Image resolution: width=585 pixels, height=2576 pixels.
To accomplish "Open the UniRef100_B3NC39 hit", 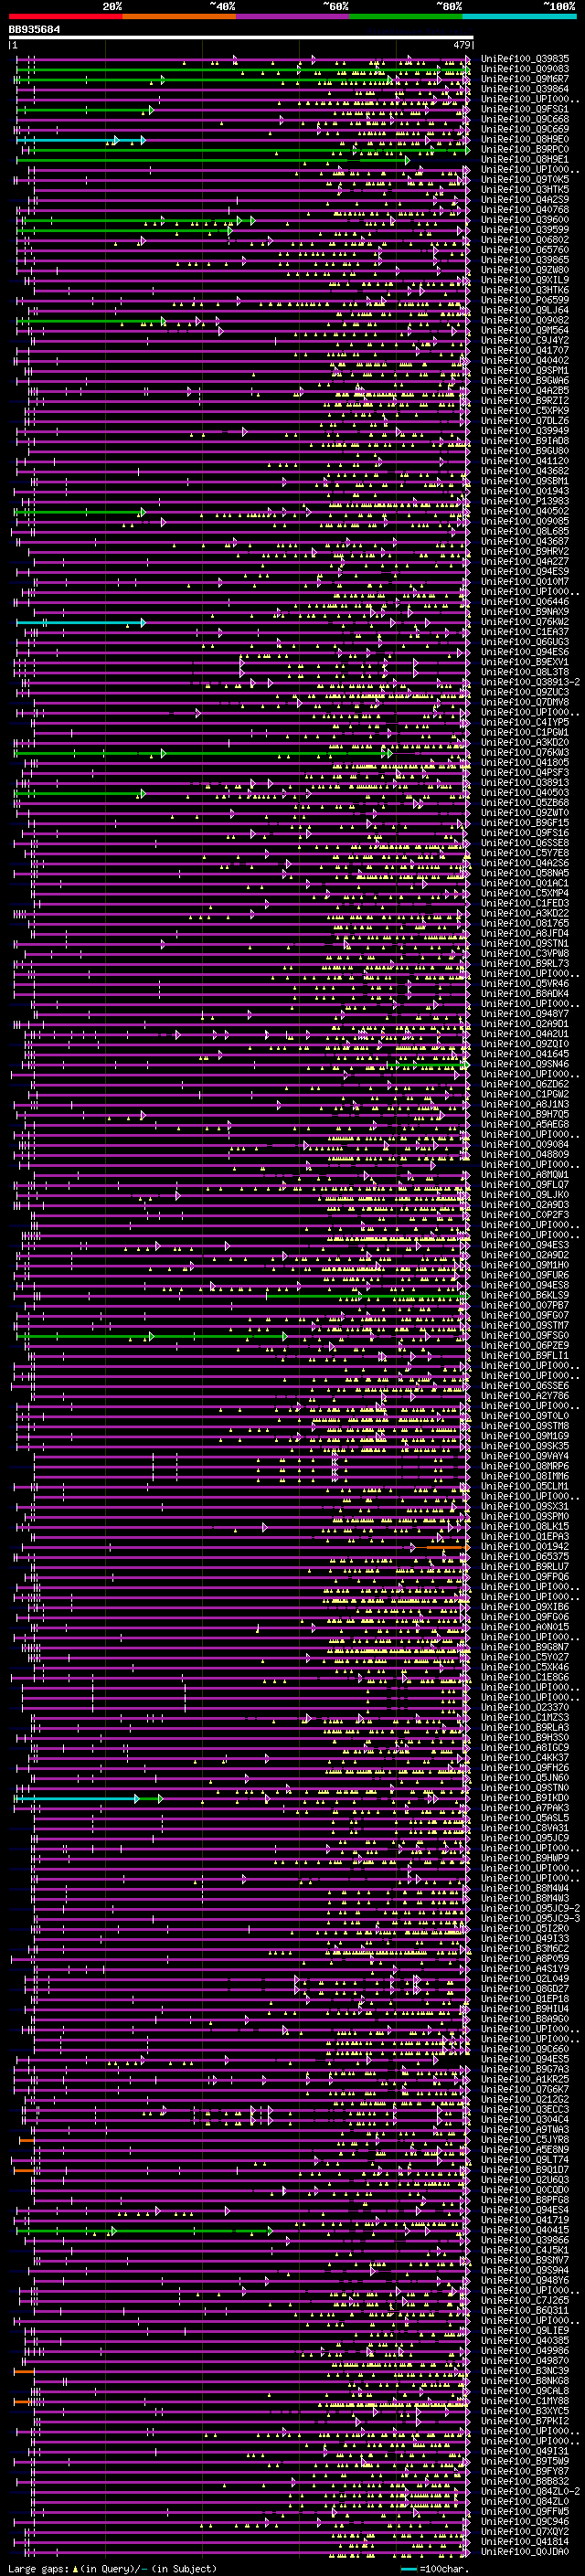I will [x=525, y=2370].
